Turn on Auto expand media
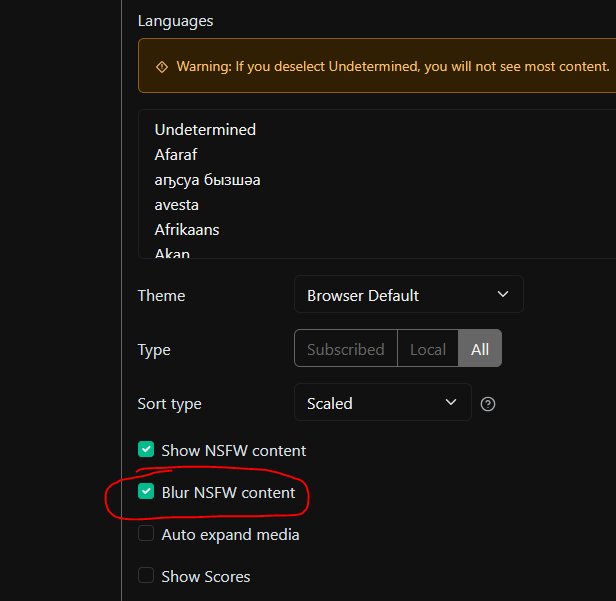Image resolution: width=616 pixels, height=601 pixels. 146,534
